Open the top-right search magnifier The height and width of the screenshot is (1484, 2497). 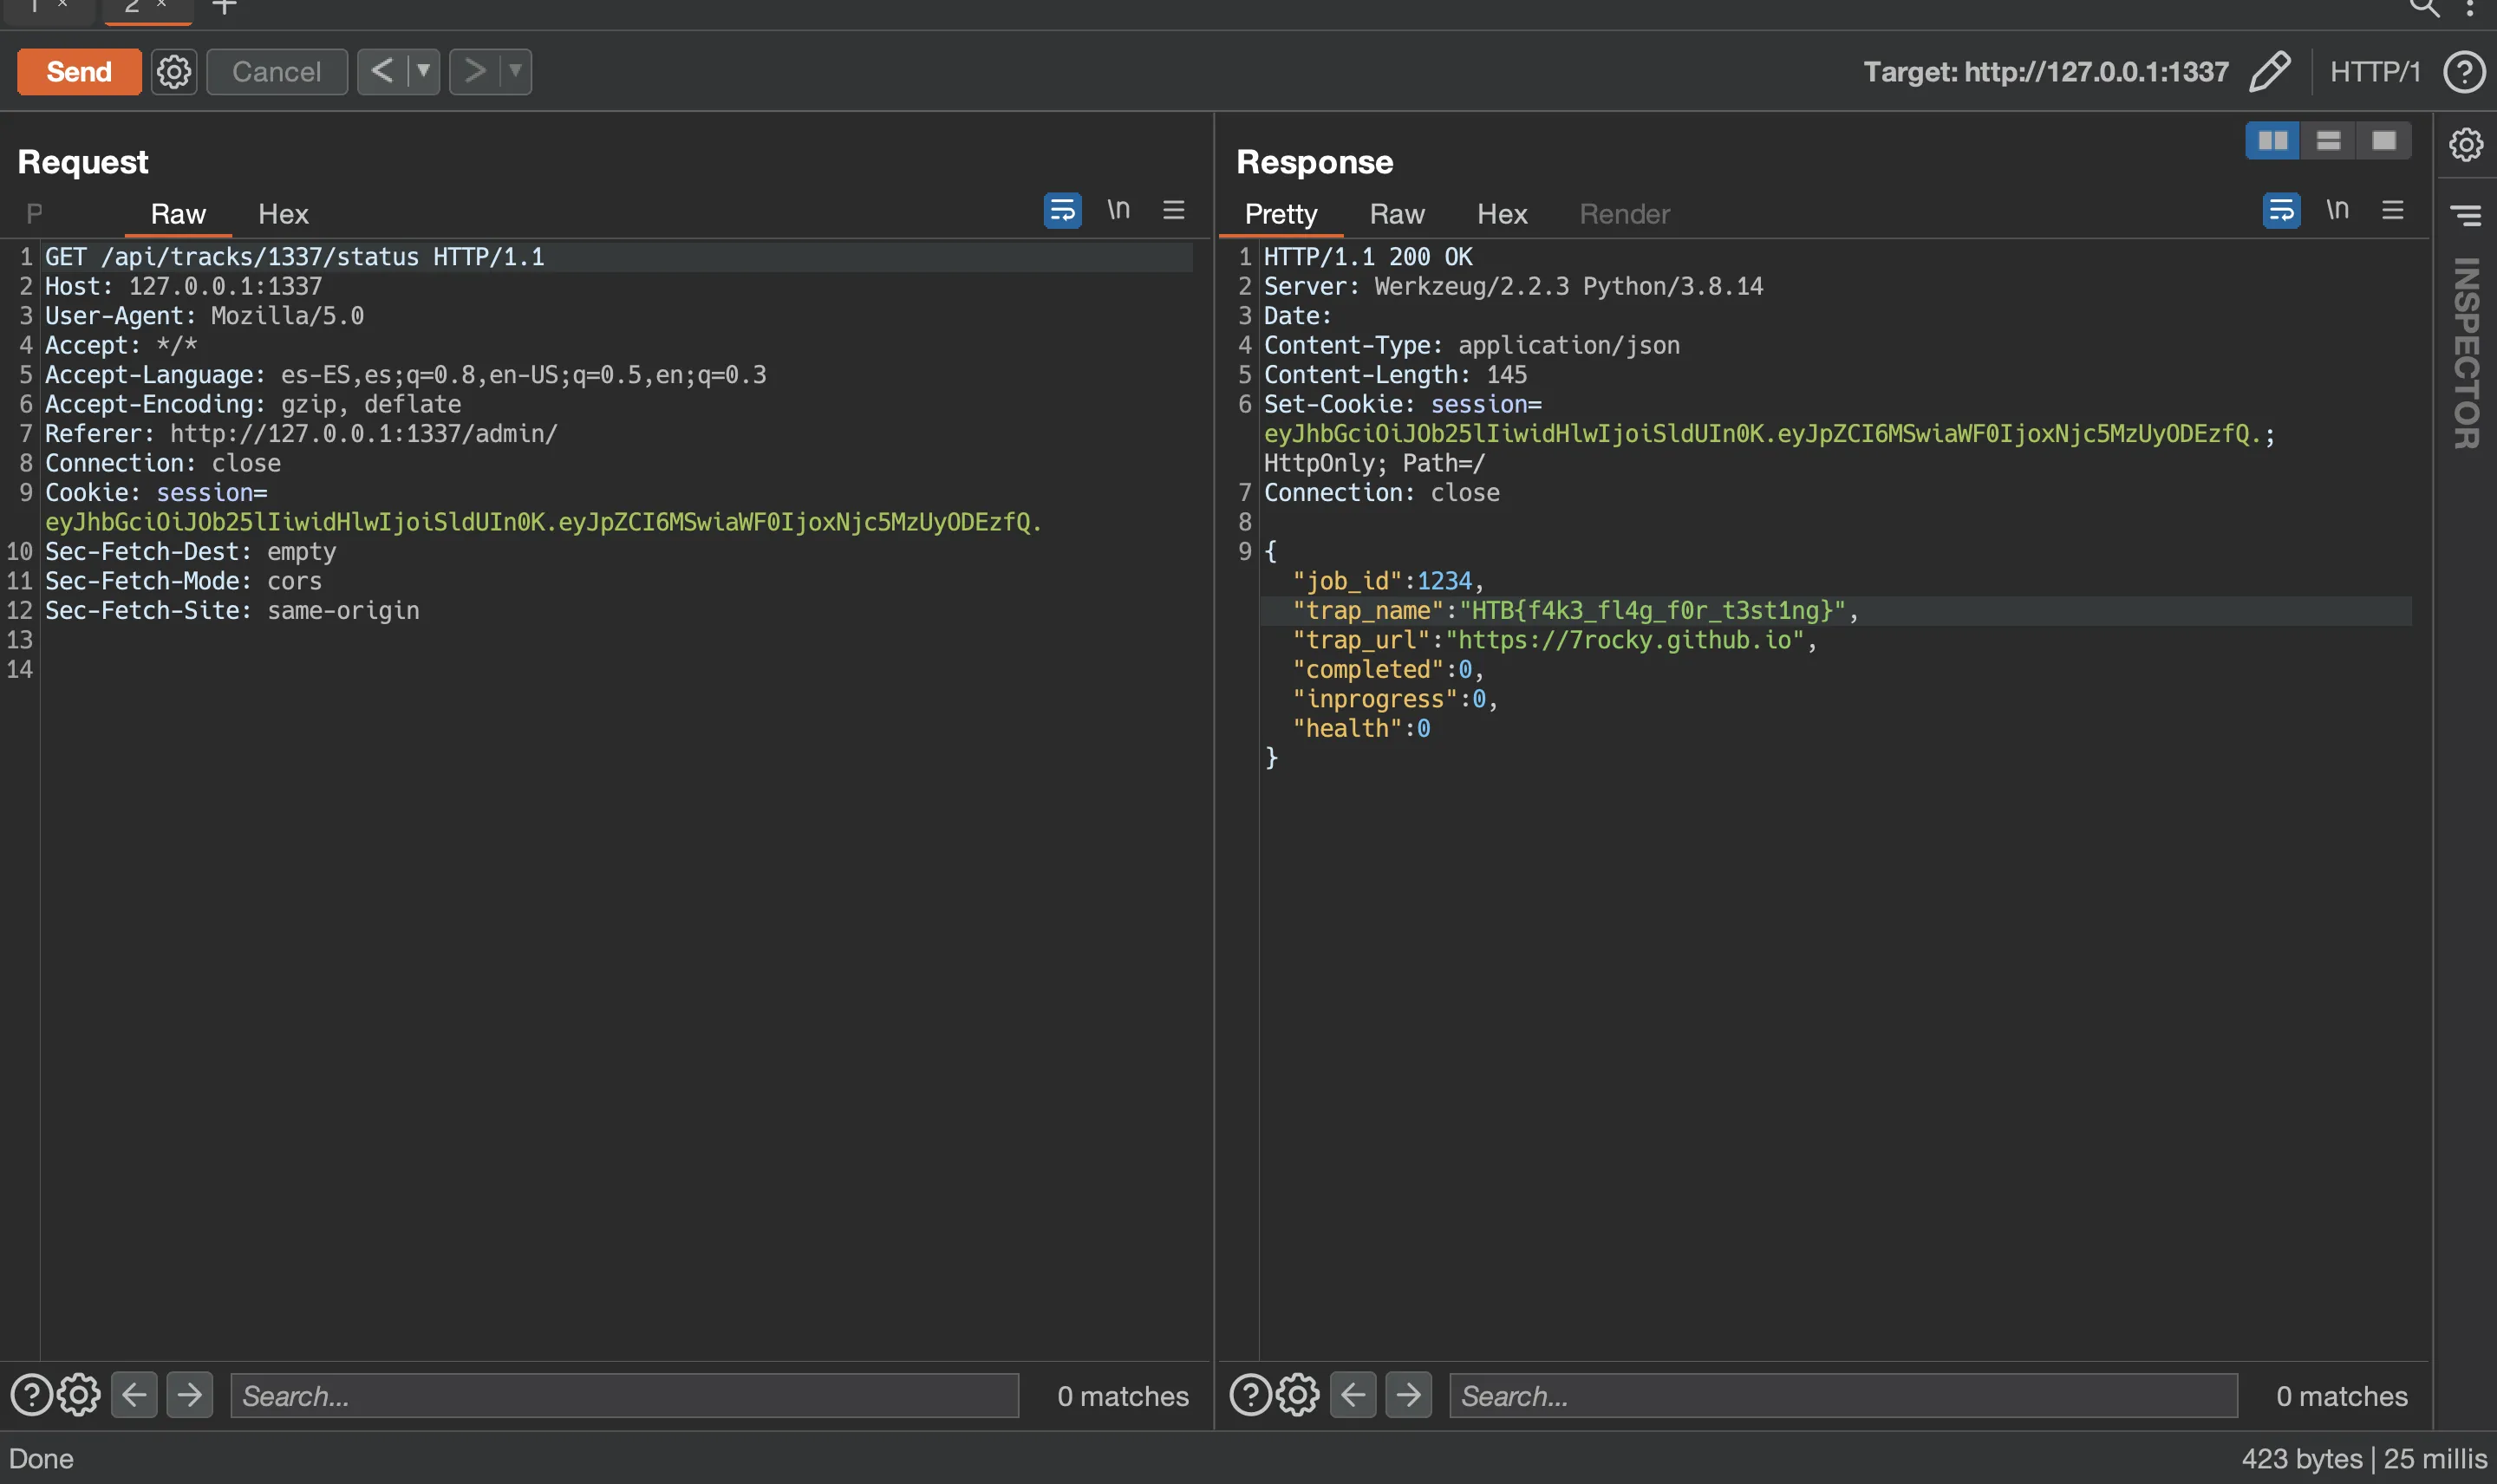2424,8
